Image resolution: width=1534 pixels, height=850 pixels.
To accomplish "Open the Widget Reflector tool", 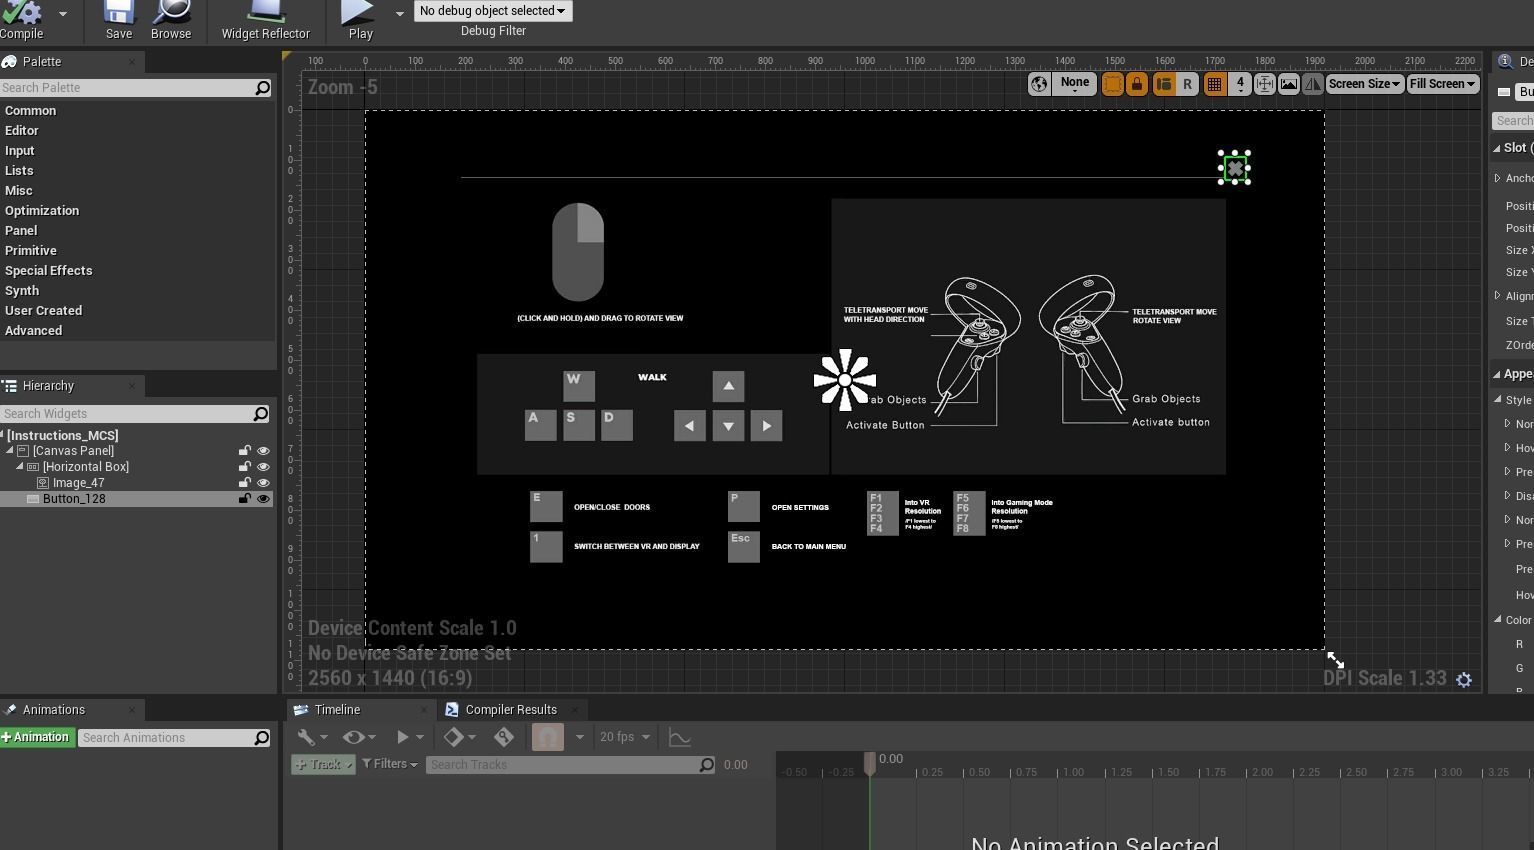I will [265, 20].
